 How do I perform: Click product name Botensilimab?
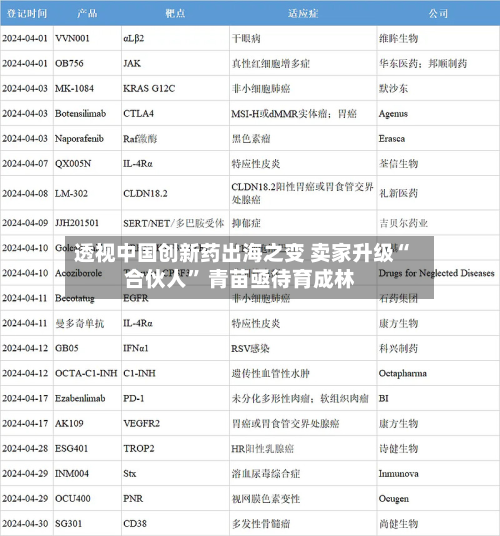[x=80, y=113]
